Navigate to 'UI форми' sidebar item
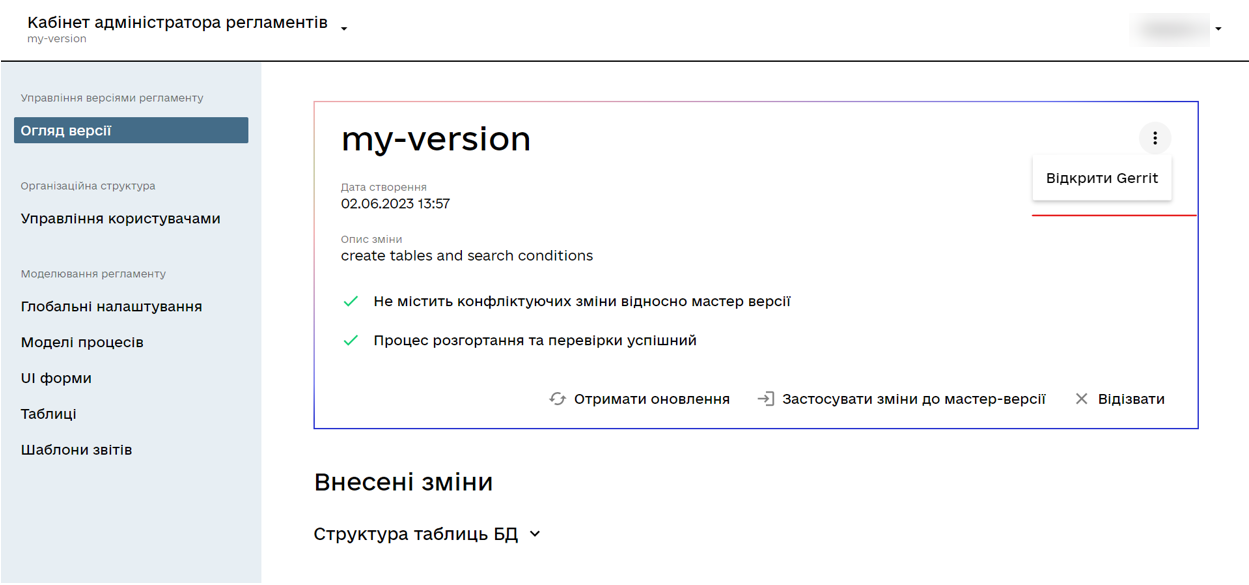The width and height of the screenshot is (1249, 585). click(x=56, y=378)
